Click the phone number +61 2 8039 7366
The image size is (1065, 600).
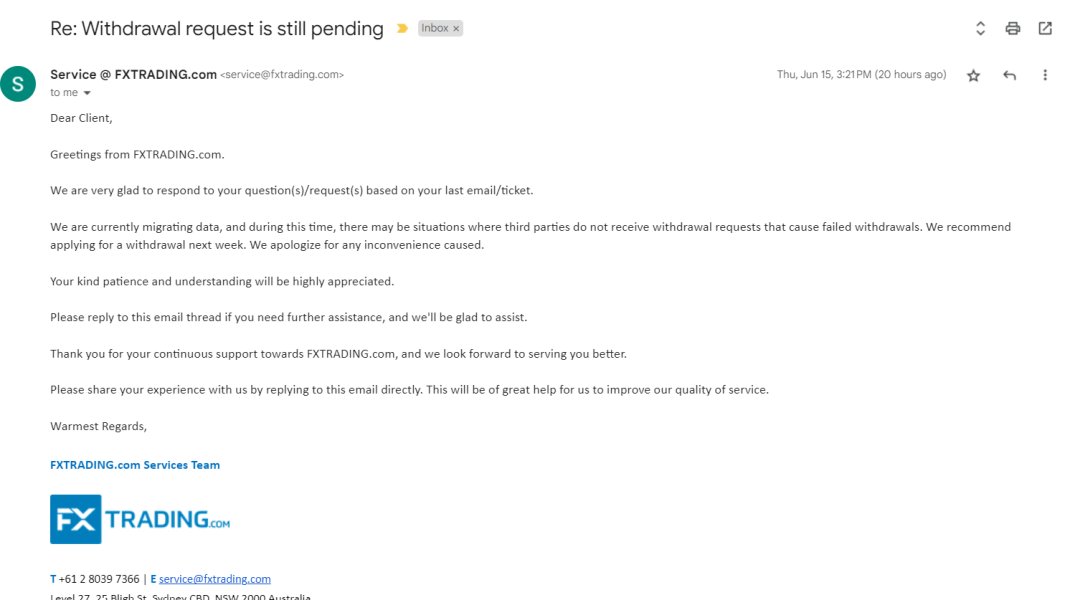(98, 579)
